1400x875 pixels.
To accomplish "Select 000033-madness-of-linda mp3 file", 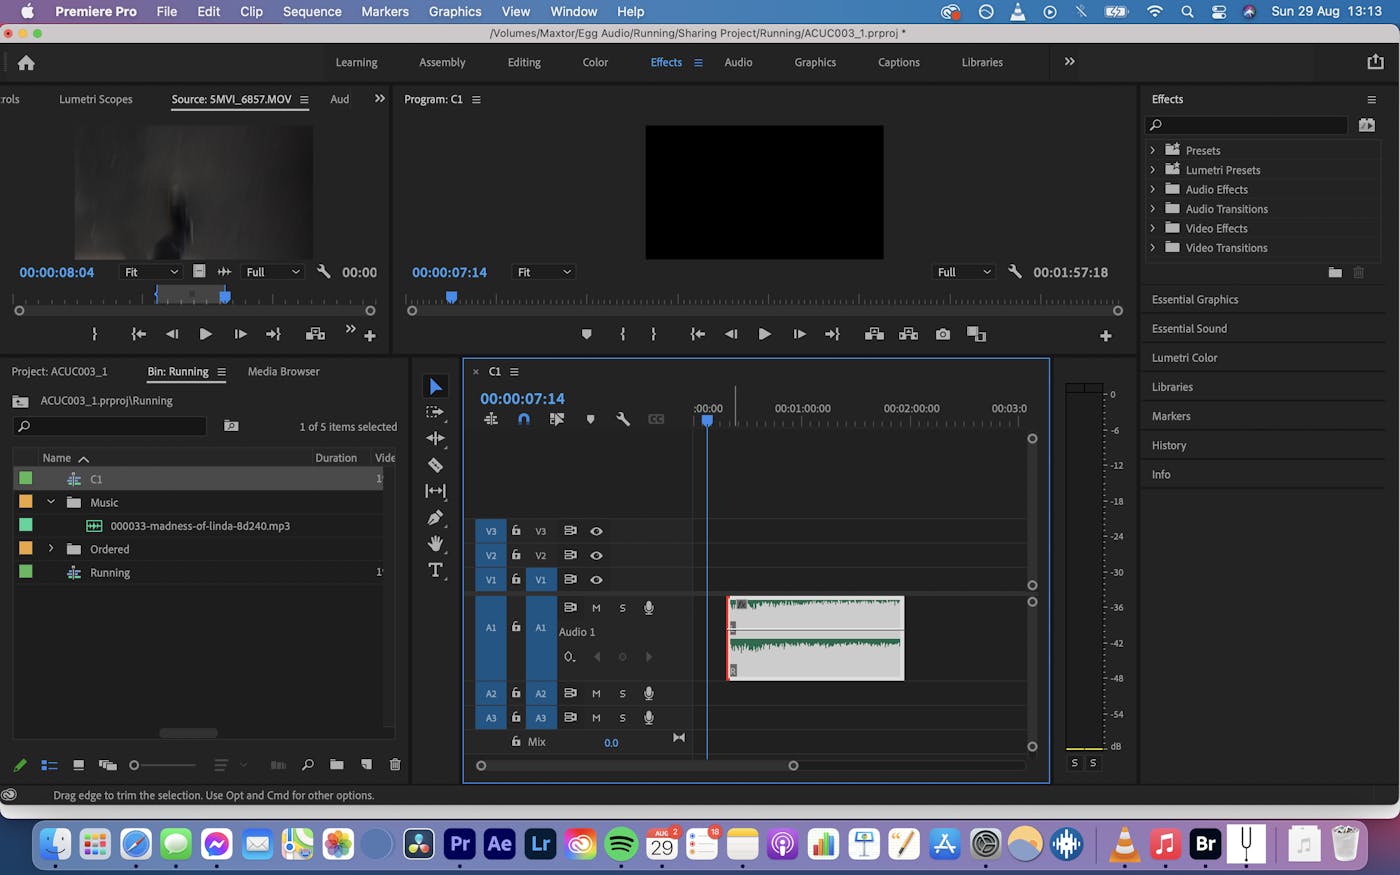I will pos(200,526).
